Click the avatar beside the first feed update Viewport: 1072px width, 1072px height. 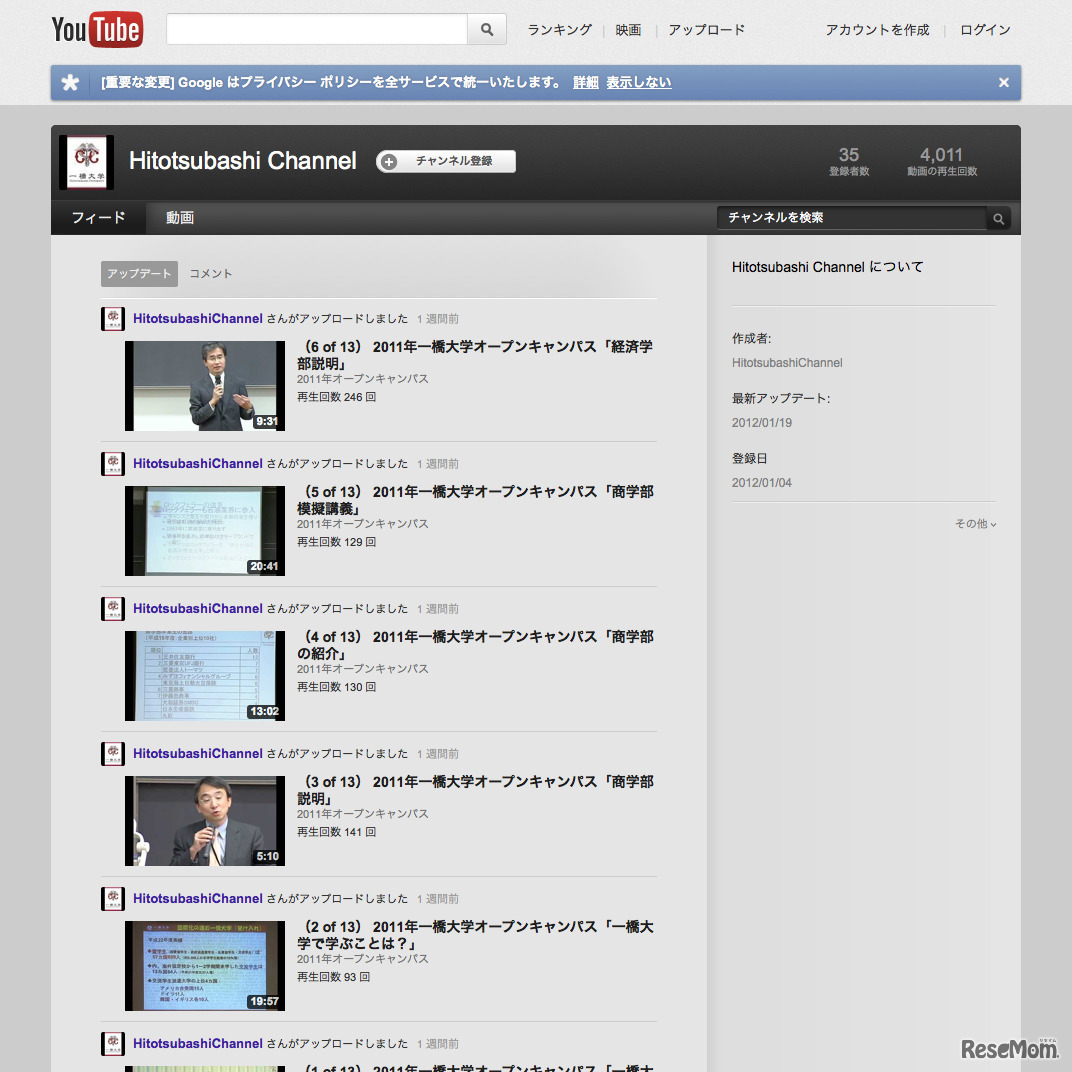(112, 318)
